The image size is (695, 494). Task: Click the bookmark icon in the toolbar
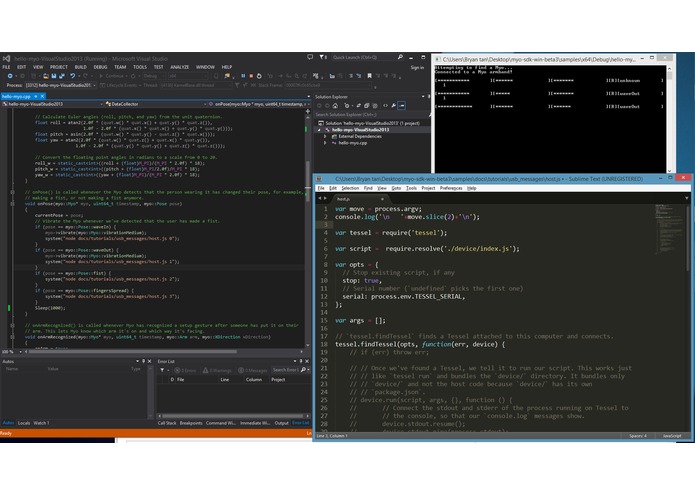tap(369, 76)
